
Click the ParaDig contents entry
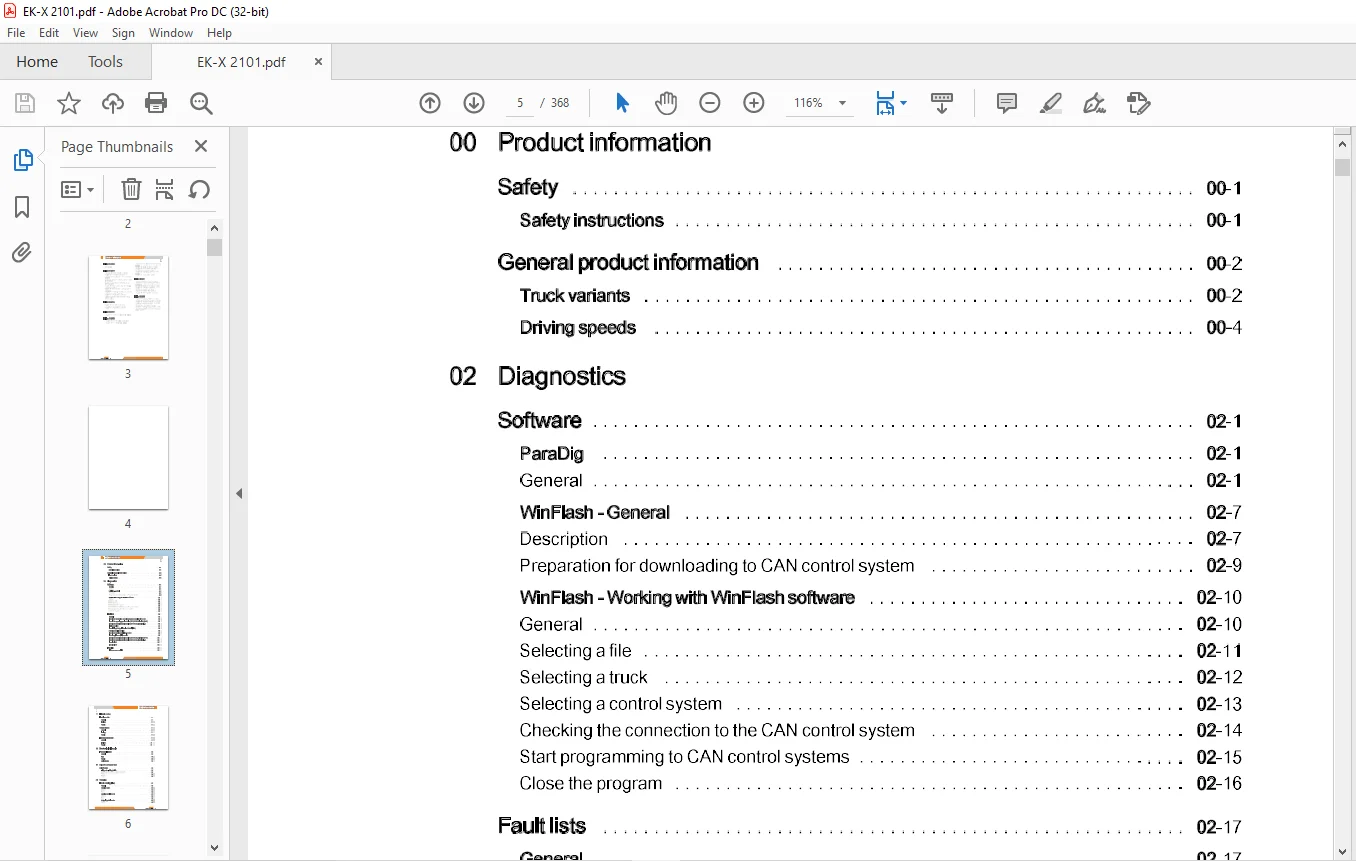coord(552,453)
